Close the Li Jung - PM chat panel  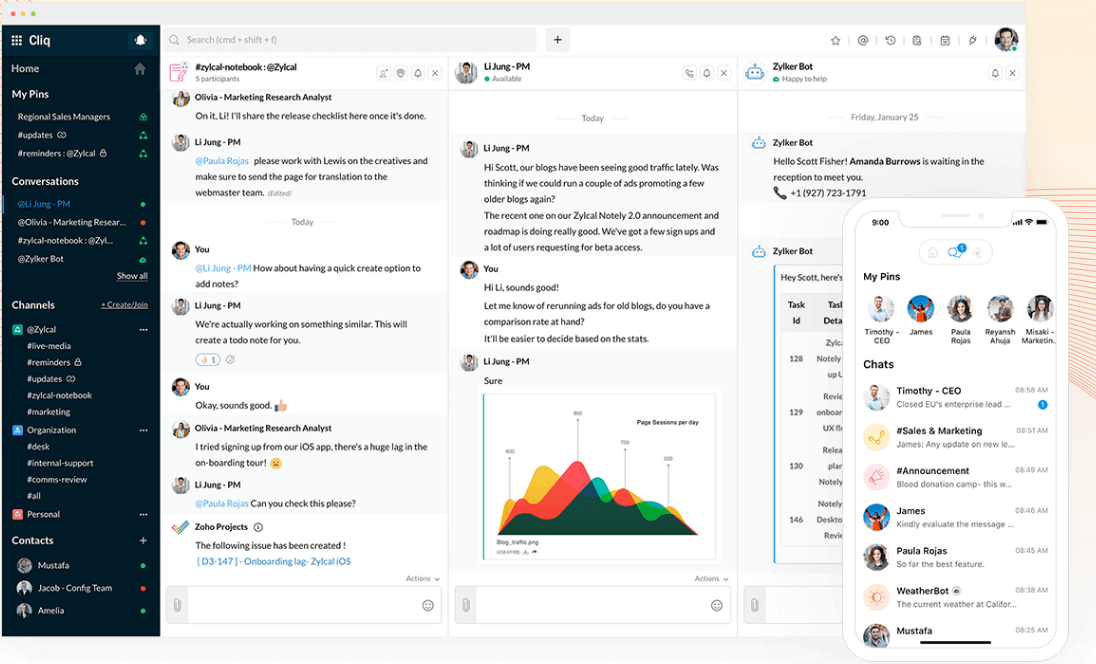[724, 73]
